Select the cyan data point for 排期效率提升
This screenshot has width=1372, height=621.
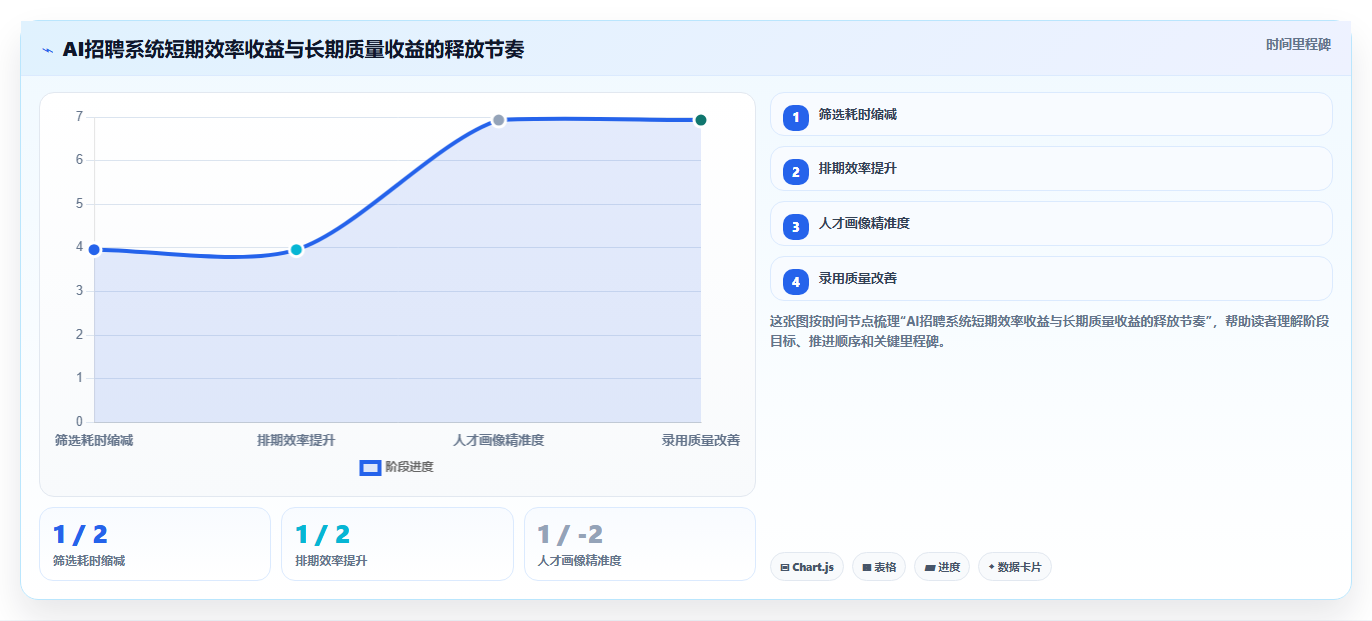(296, 249)
